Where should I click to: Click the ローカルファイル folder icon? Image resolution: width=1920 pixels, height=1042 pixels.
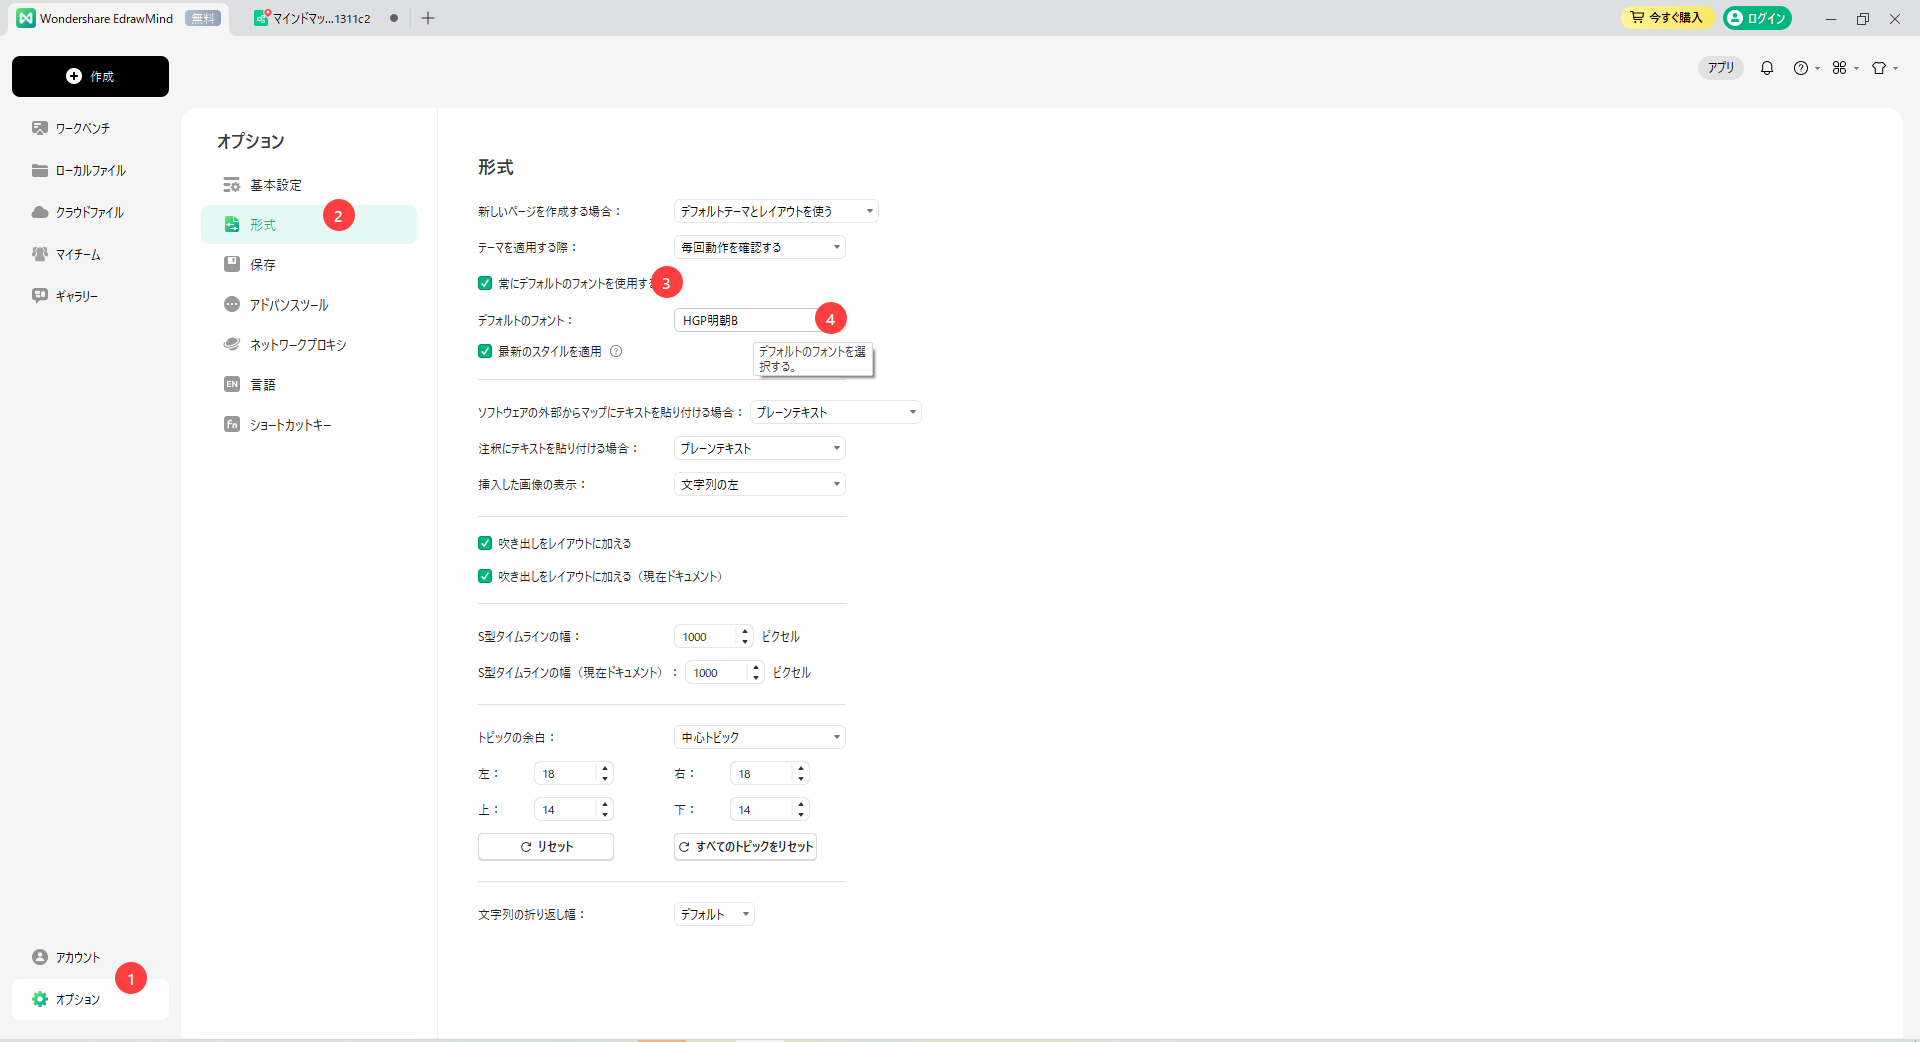coord(40,170)
